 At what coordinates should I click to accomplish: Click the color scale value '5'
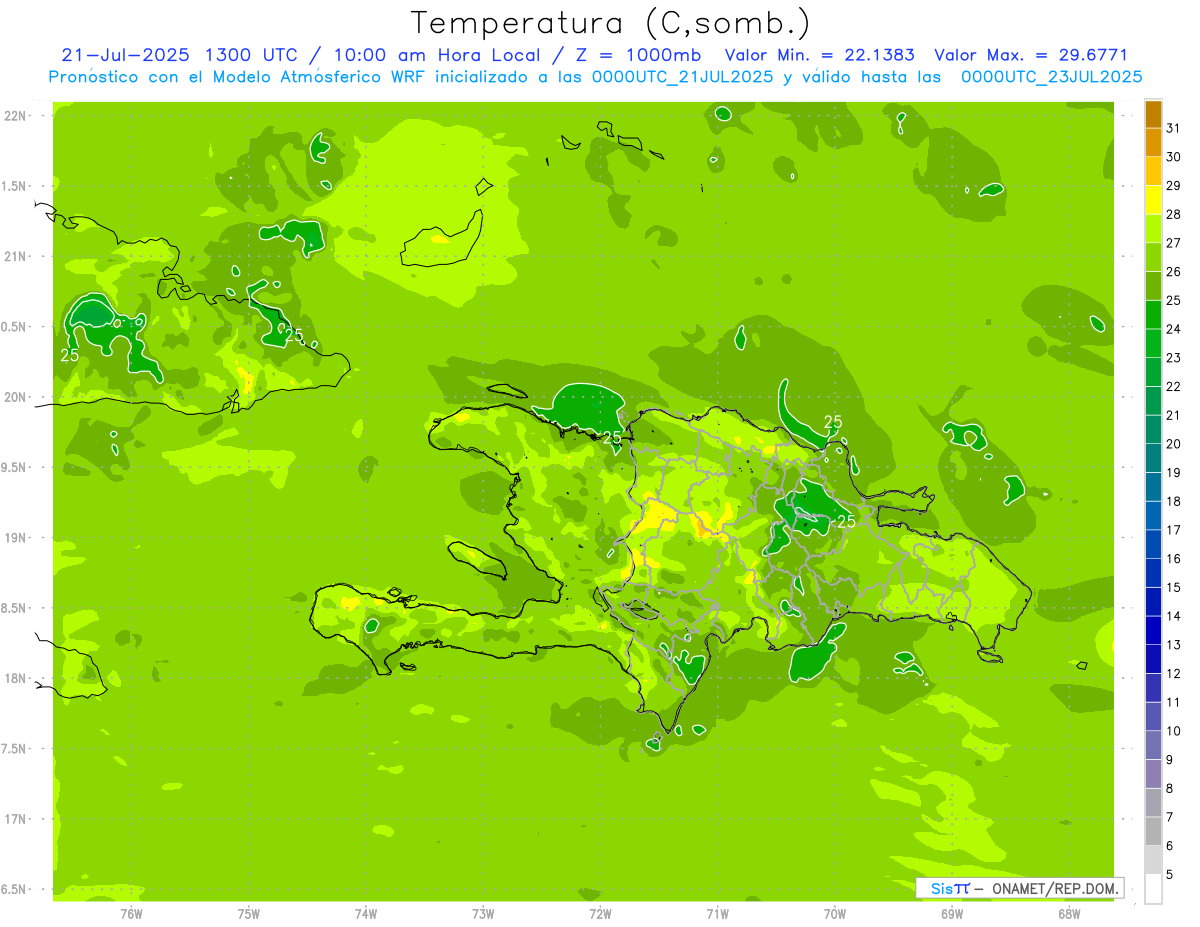[x=1170, y=875]
